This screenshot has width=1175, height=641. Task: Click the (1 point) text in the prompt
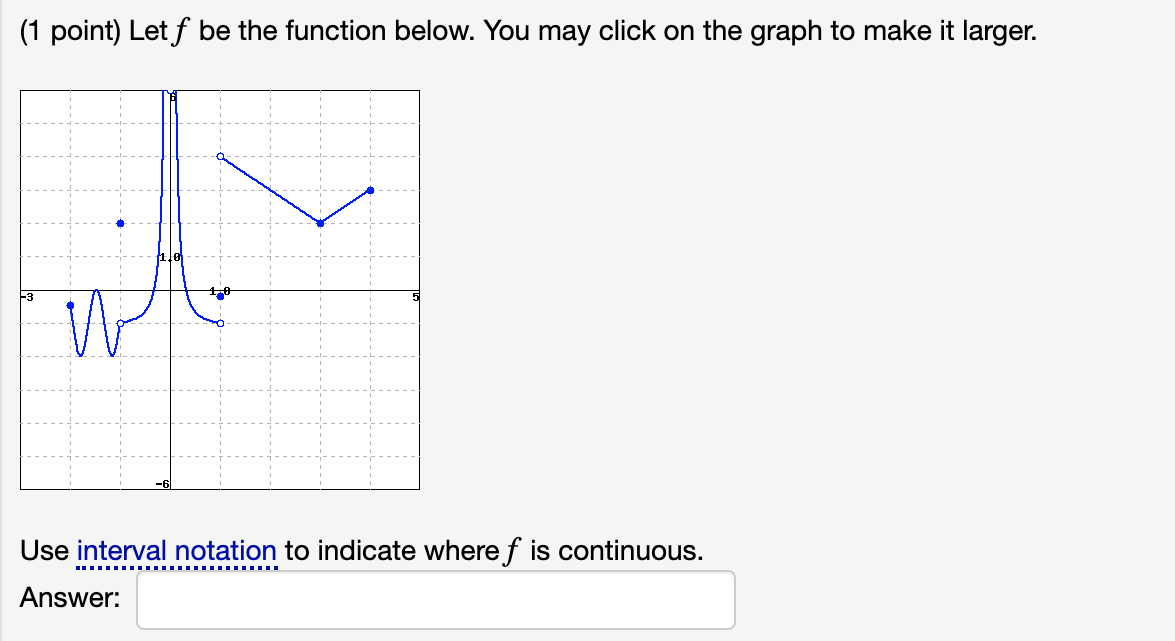click(70, 31)
